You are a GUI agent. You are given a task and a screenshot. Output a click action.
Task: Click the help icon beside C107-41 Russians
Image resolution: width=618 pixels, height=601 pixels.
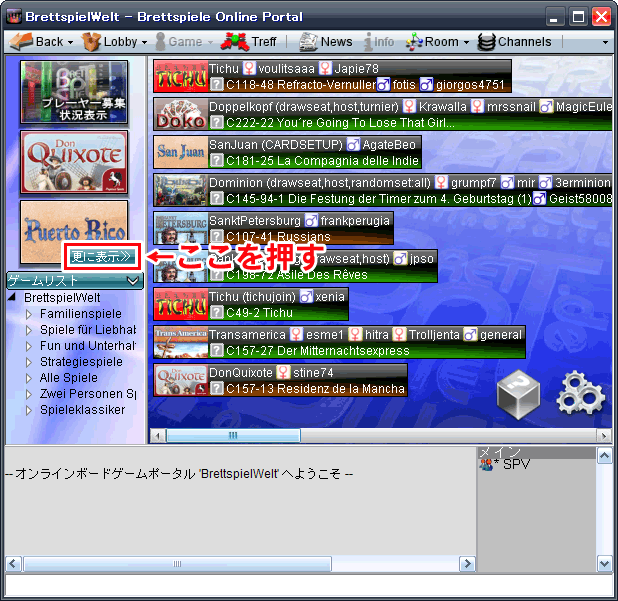[x=216, y=236]
